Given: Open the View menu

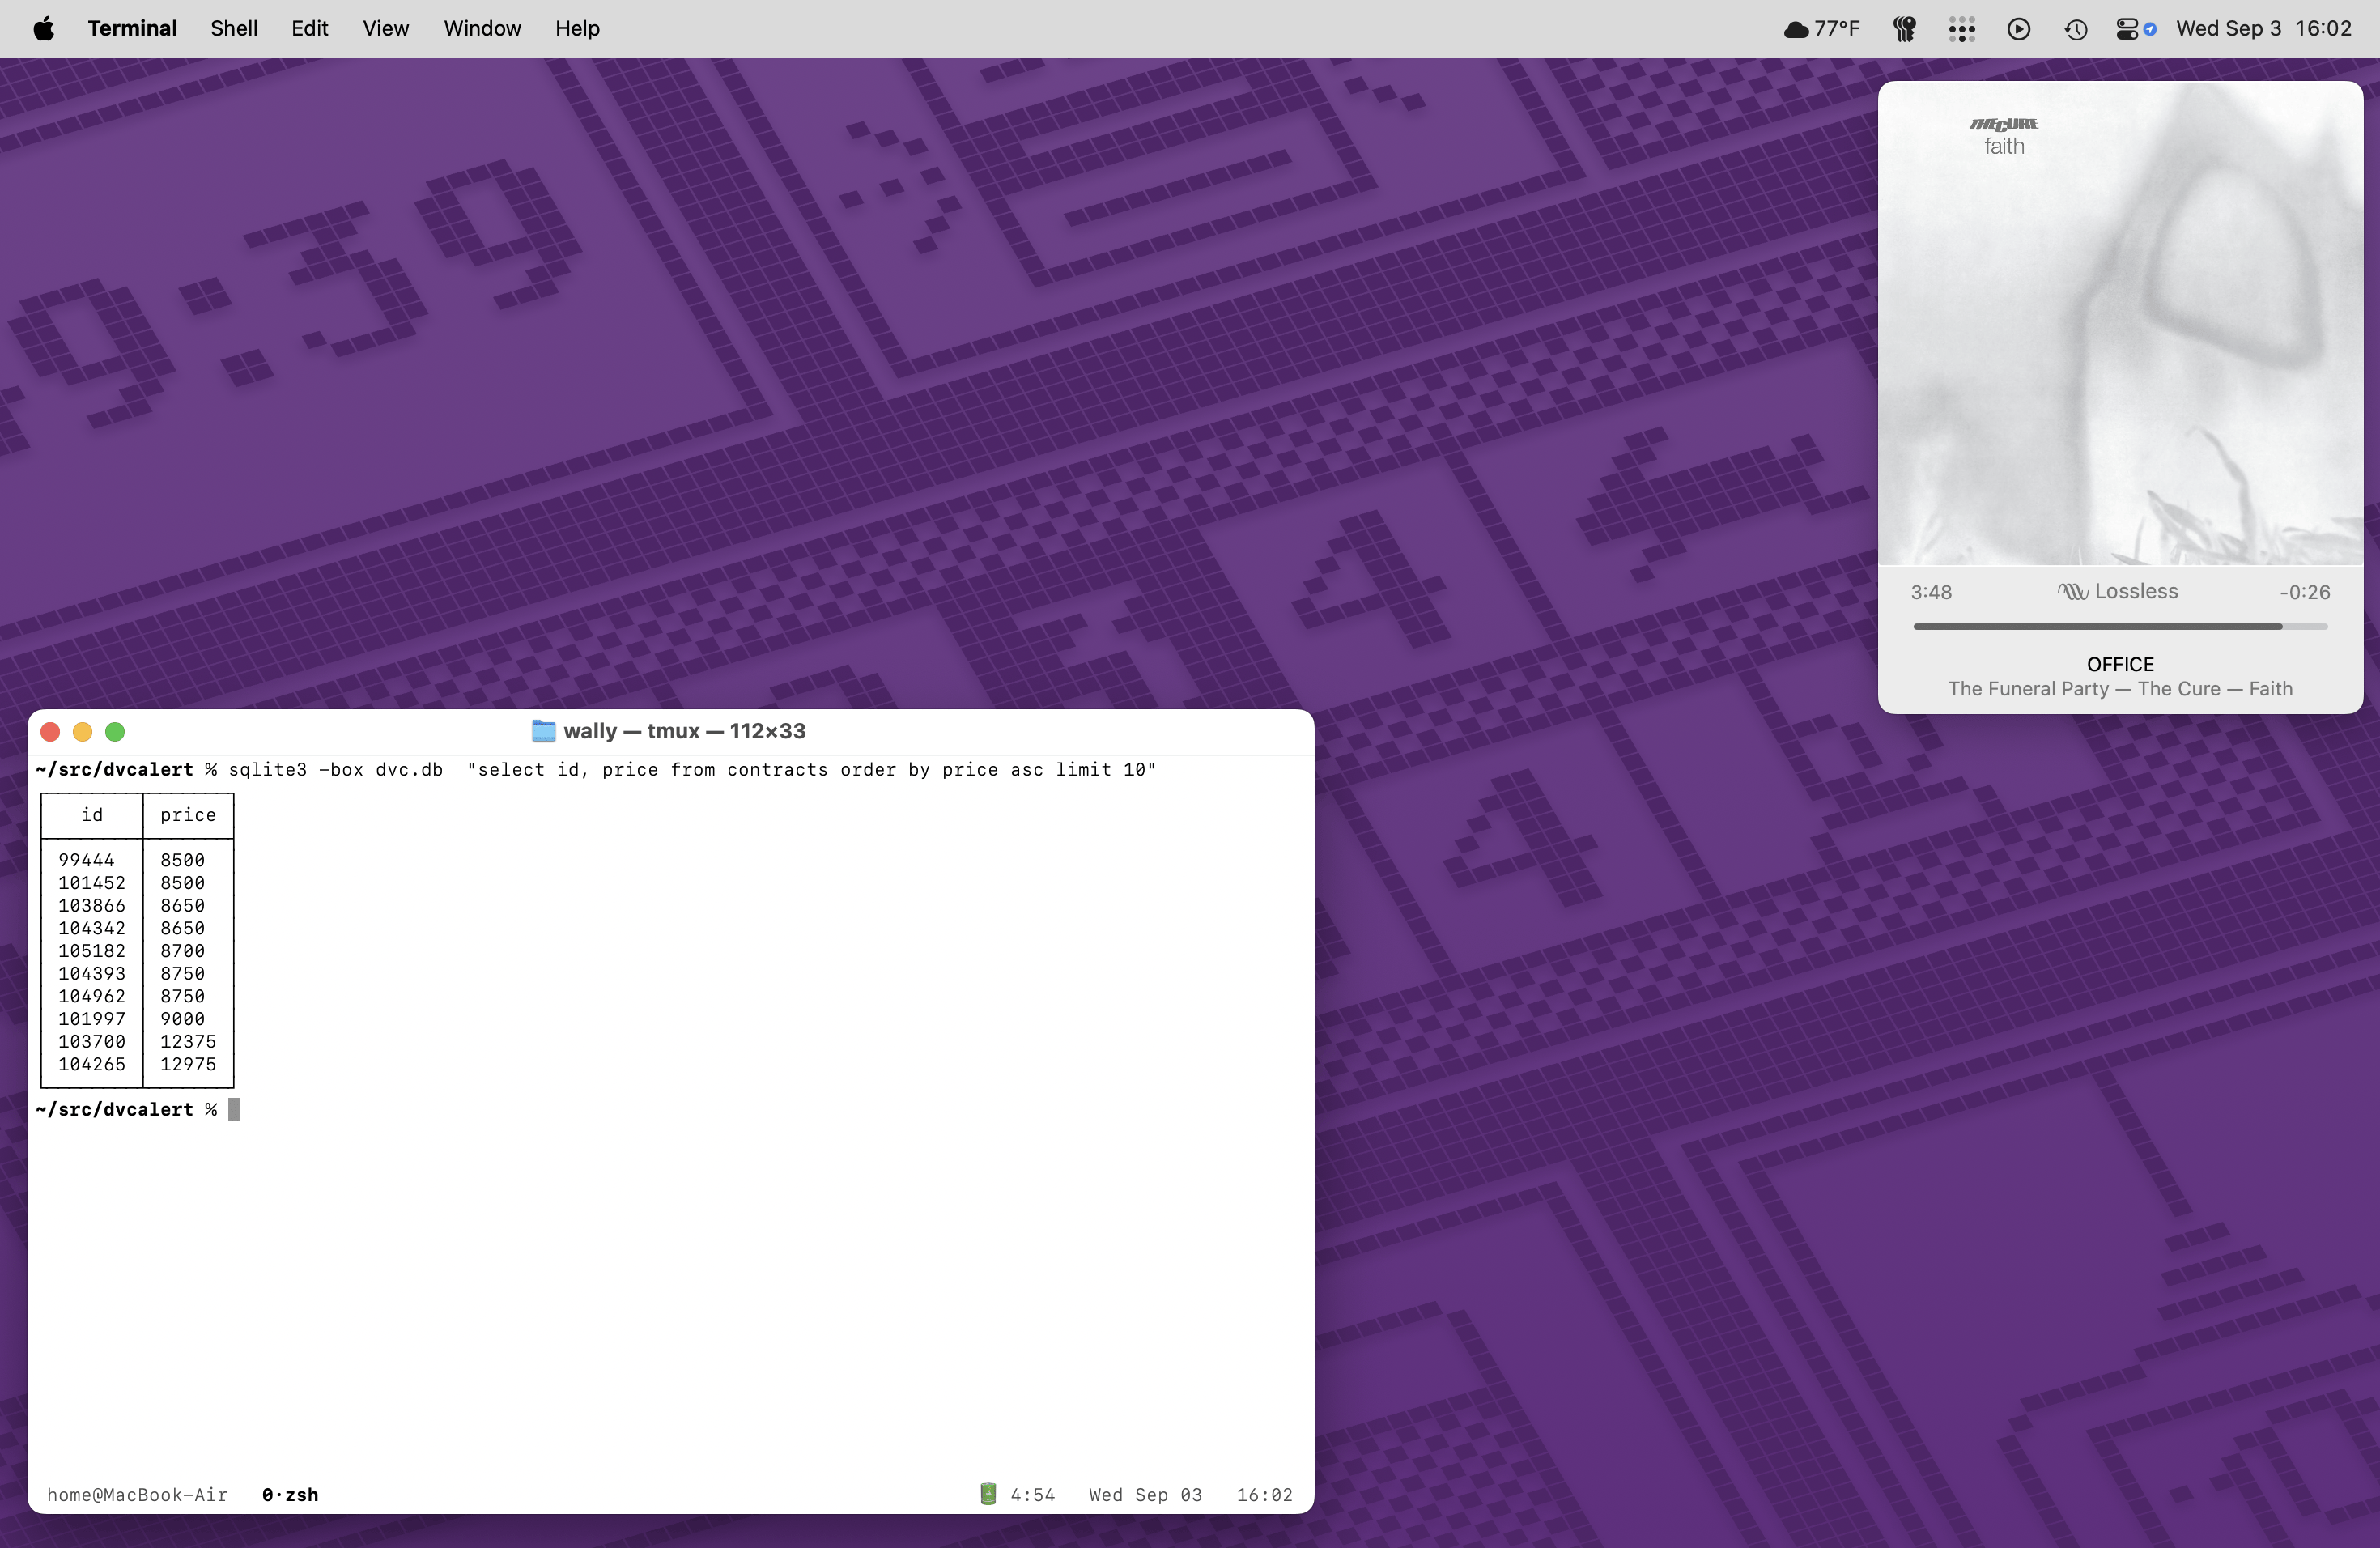Looking at the screenshot, I should [x=385, y=28].
